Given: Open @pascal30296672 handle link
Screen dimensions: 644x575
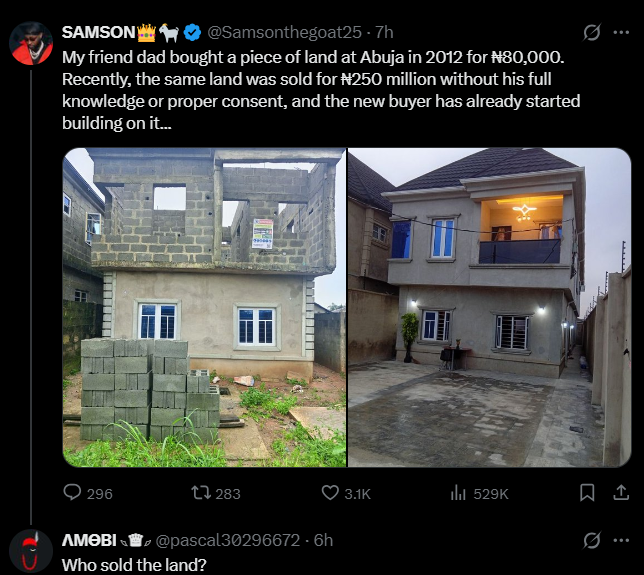Looking at the screenshot, I should (x=226, y=541).
